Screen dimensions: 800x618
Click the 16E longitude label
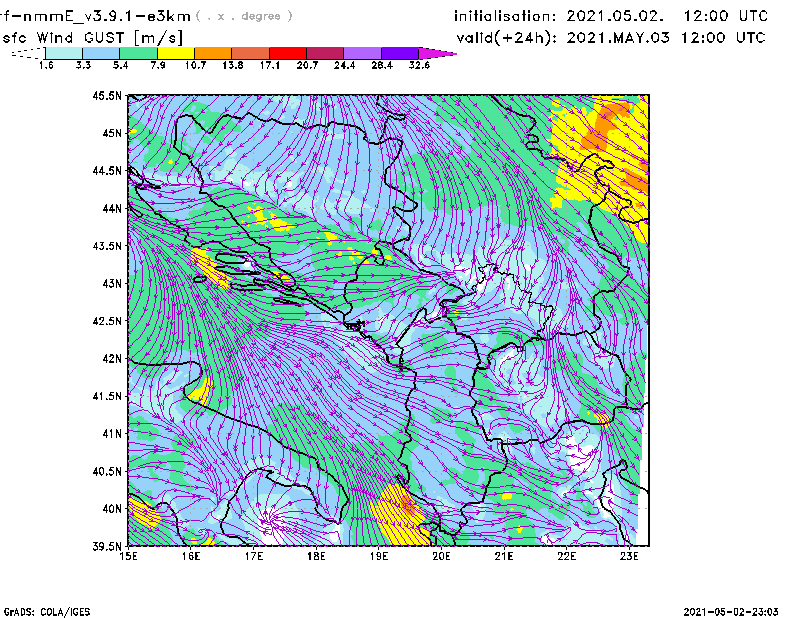(x=191, y=556)
